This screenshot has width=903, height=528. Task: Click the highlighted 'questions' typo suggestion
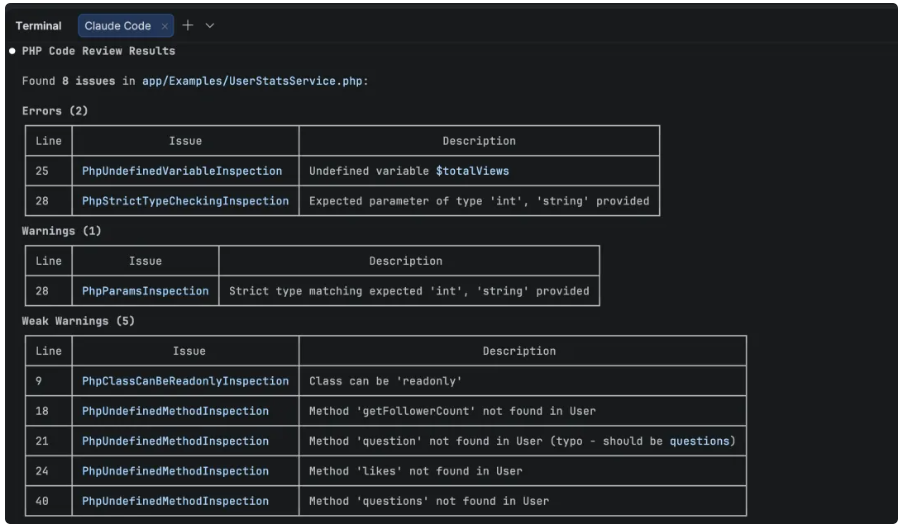(x=699, y=441)
